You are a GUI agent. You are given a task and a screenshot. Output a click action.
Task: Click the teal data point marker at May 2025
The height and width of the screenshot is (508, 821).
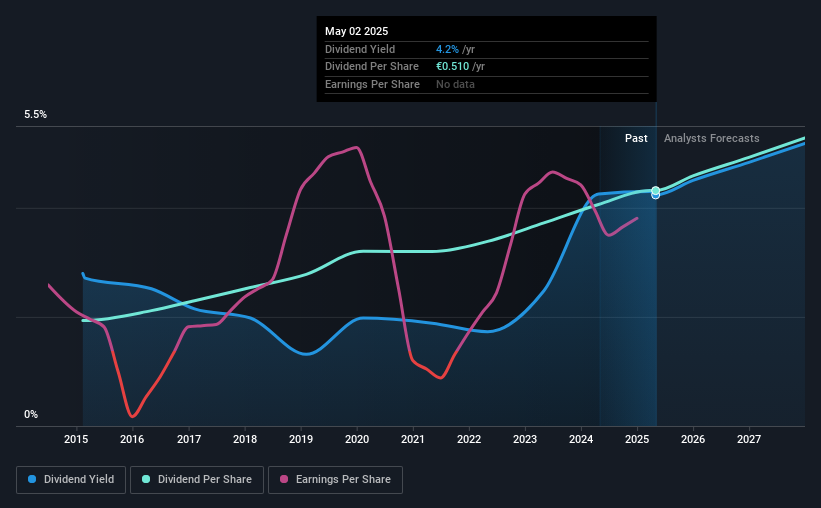656,191
